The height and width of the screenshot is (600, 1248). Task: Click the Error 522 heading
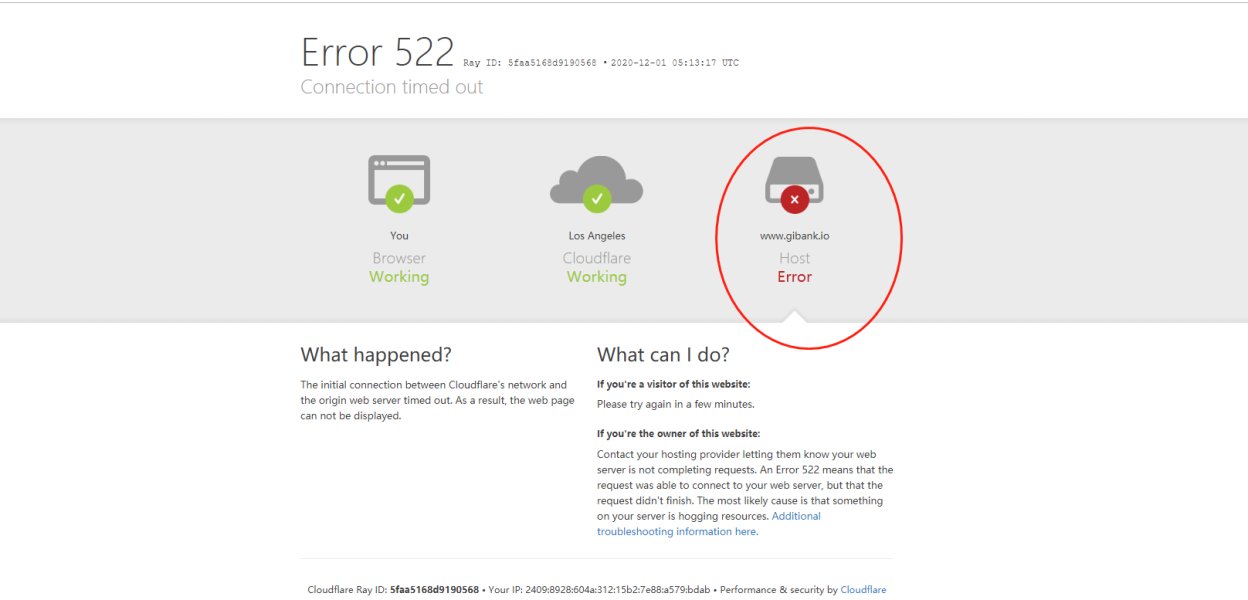(x=378, y=51)
